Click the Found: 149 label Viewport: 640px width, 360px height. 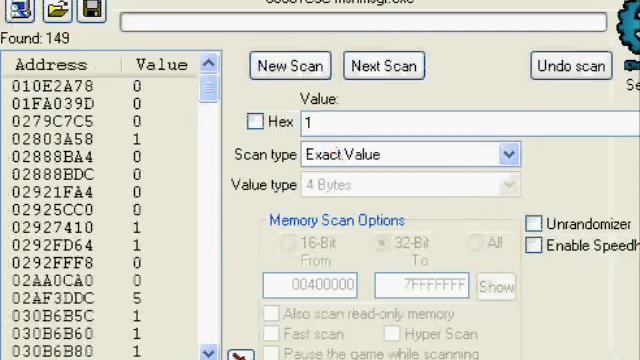35,38
